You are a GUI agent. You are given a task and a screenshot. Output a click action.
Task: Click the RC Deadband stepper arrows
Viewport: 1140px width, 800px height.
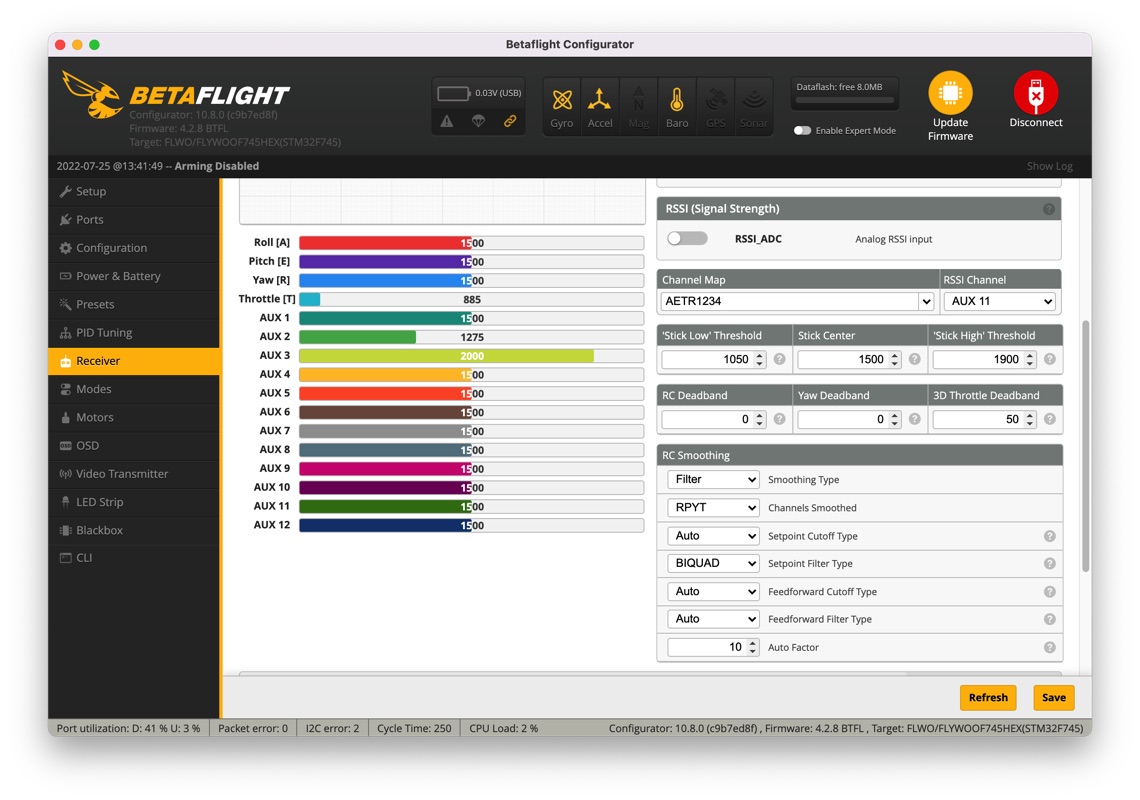pyautogui.click(x=759, y=419)
